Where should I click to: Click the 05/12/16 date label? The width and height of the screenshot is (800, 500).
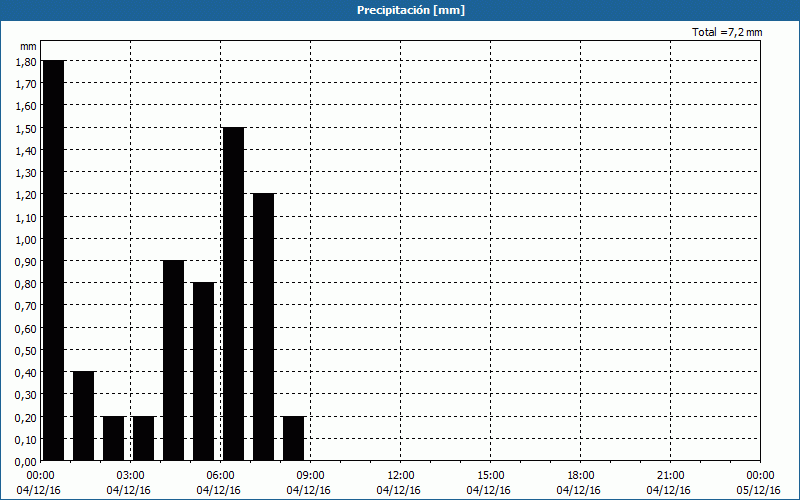758,490
